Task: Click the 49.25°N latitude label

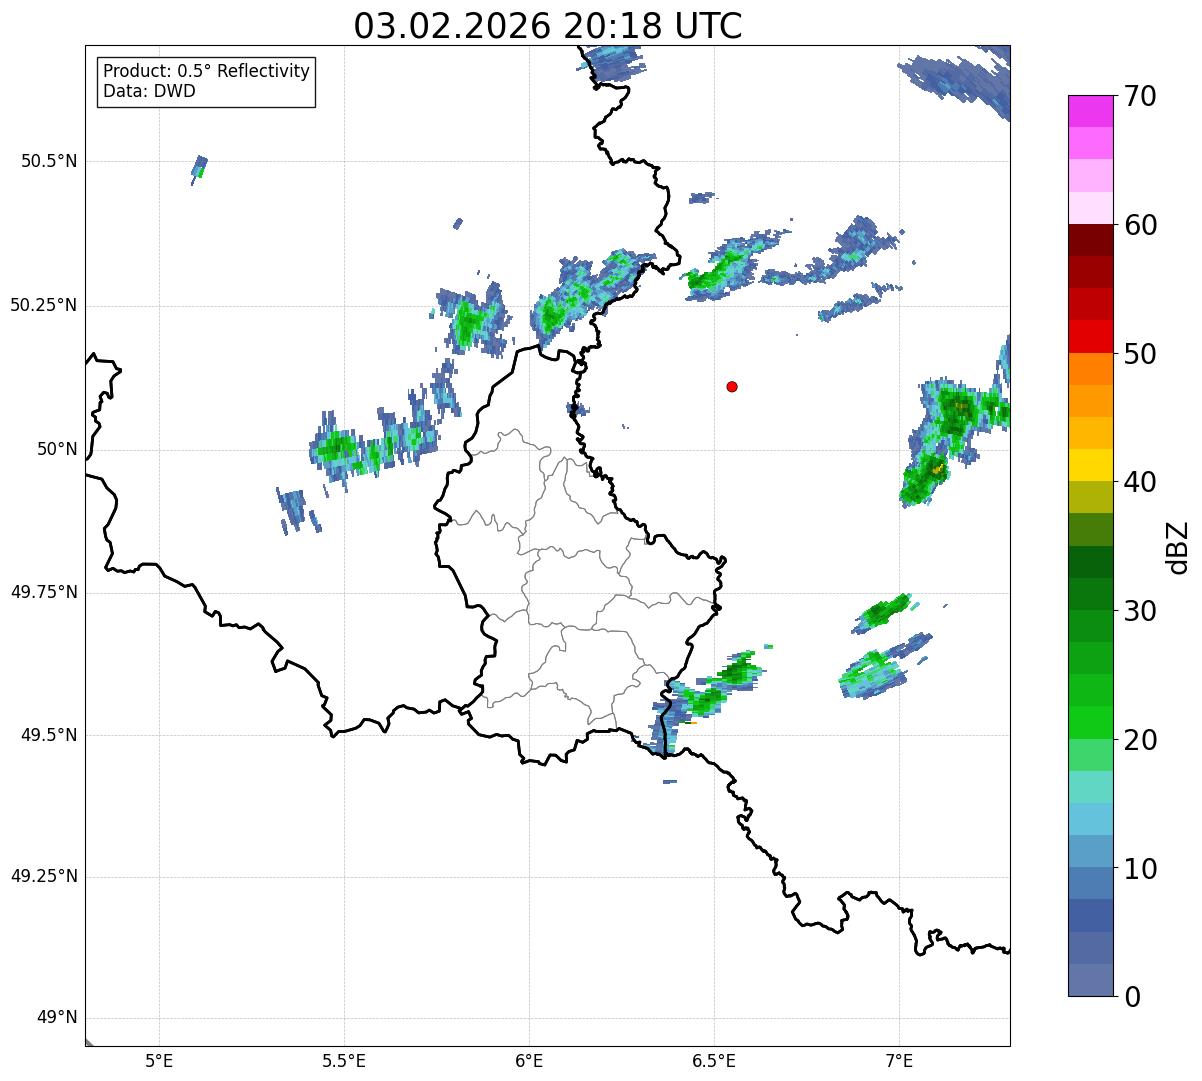Action: click(44, 876)
